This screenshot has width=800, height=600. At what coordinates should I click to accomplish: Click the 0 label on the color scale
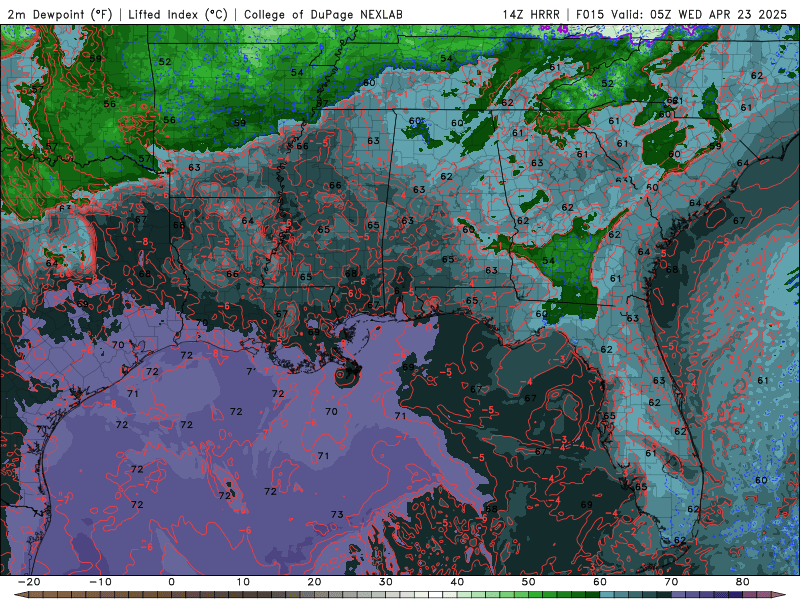171,582
